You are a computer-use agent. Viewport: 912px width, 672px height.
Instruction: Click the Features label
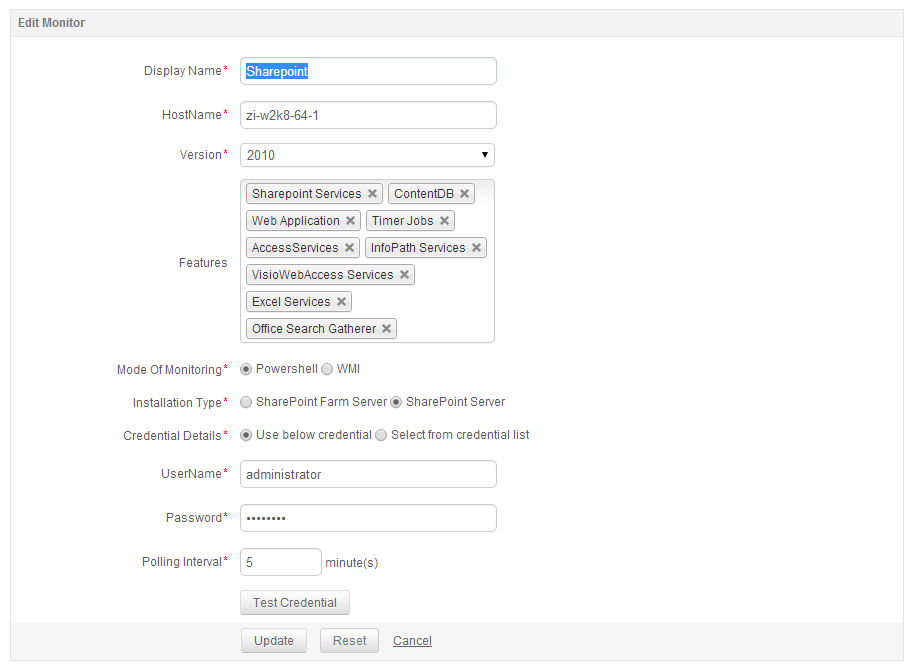point(203,263)
